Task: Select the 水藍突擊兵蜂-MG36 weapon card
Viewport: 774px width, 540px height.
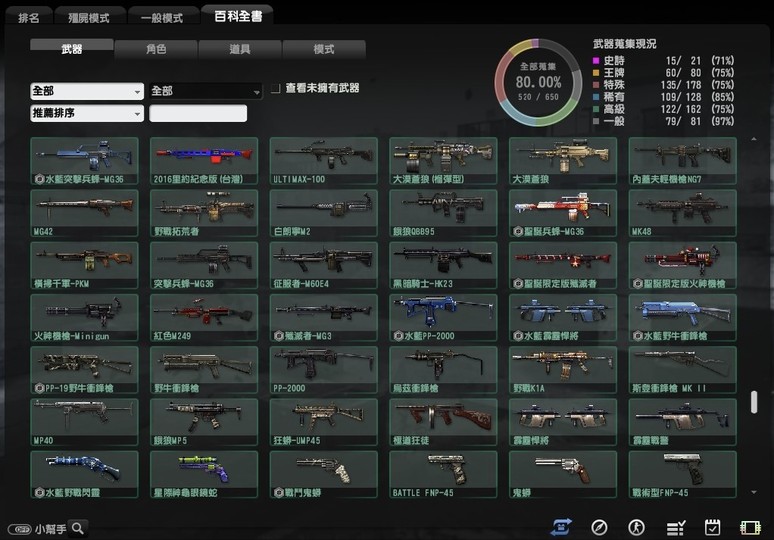Action: [x=84, y=161]
